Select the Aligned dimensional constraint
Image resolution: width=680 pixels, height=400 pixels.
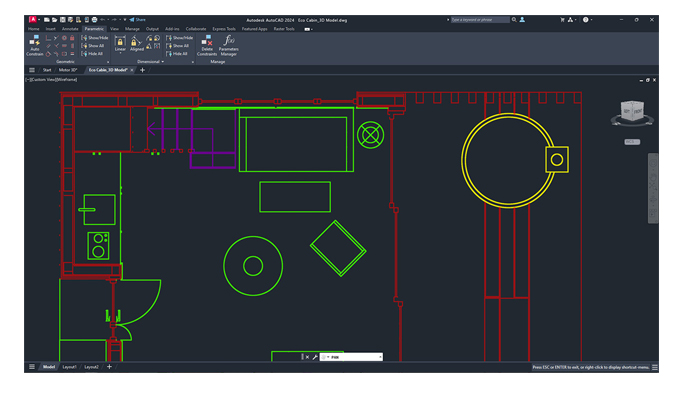(137, 43)
